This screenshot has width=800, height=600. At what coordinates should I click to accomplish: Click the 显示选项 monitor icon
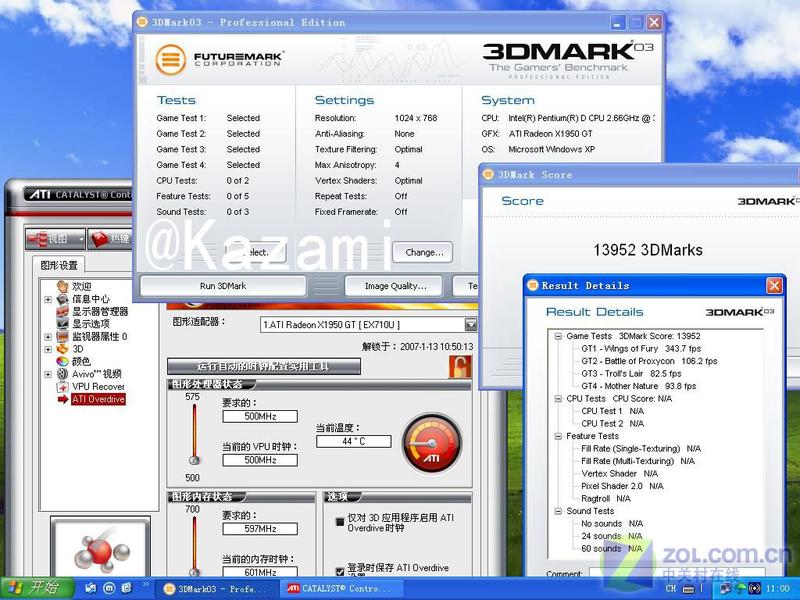tap(63, 323)
